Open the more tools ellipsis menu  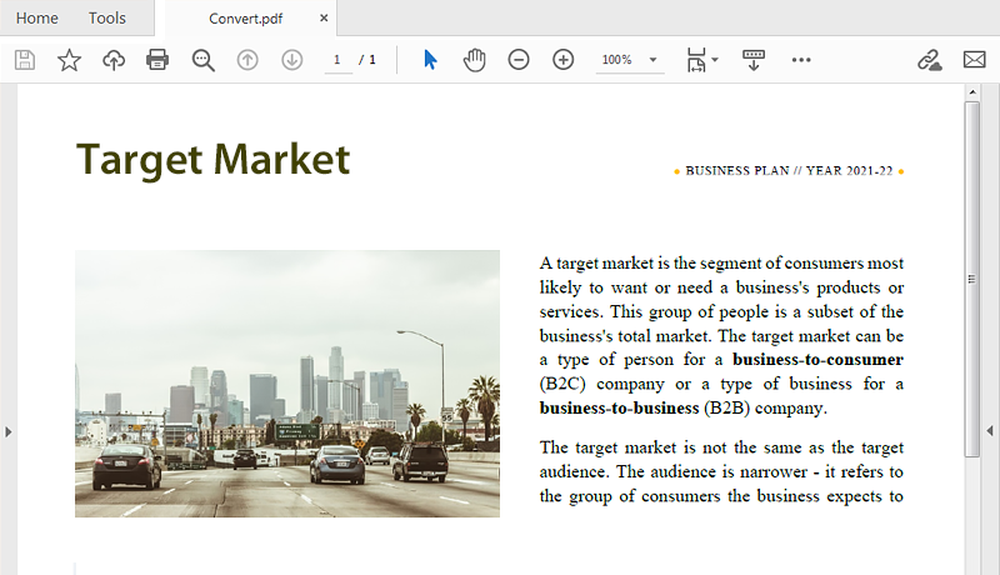pyautogui.click(x=801, y=60)
